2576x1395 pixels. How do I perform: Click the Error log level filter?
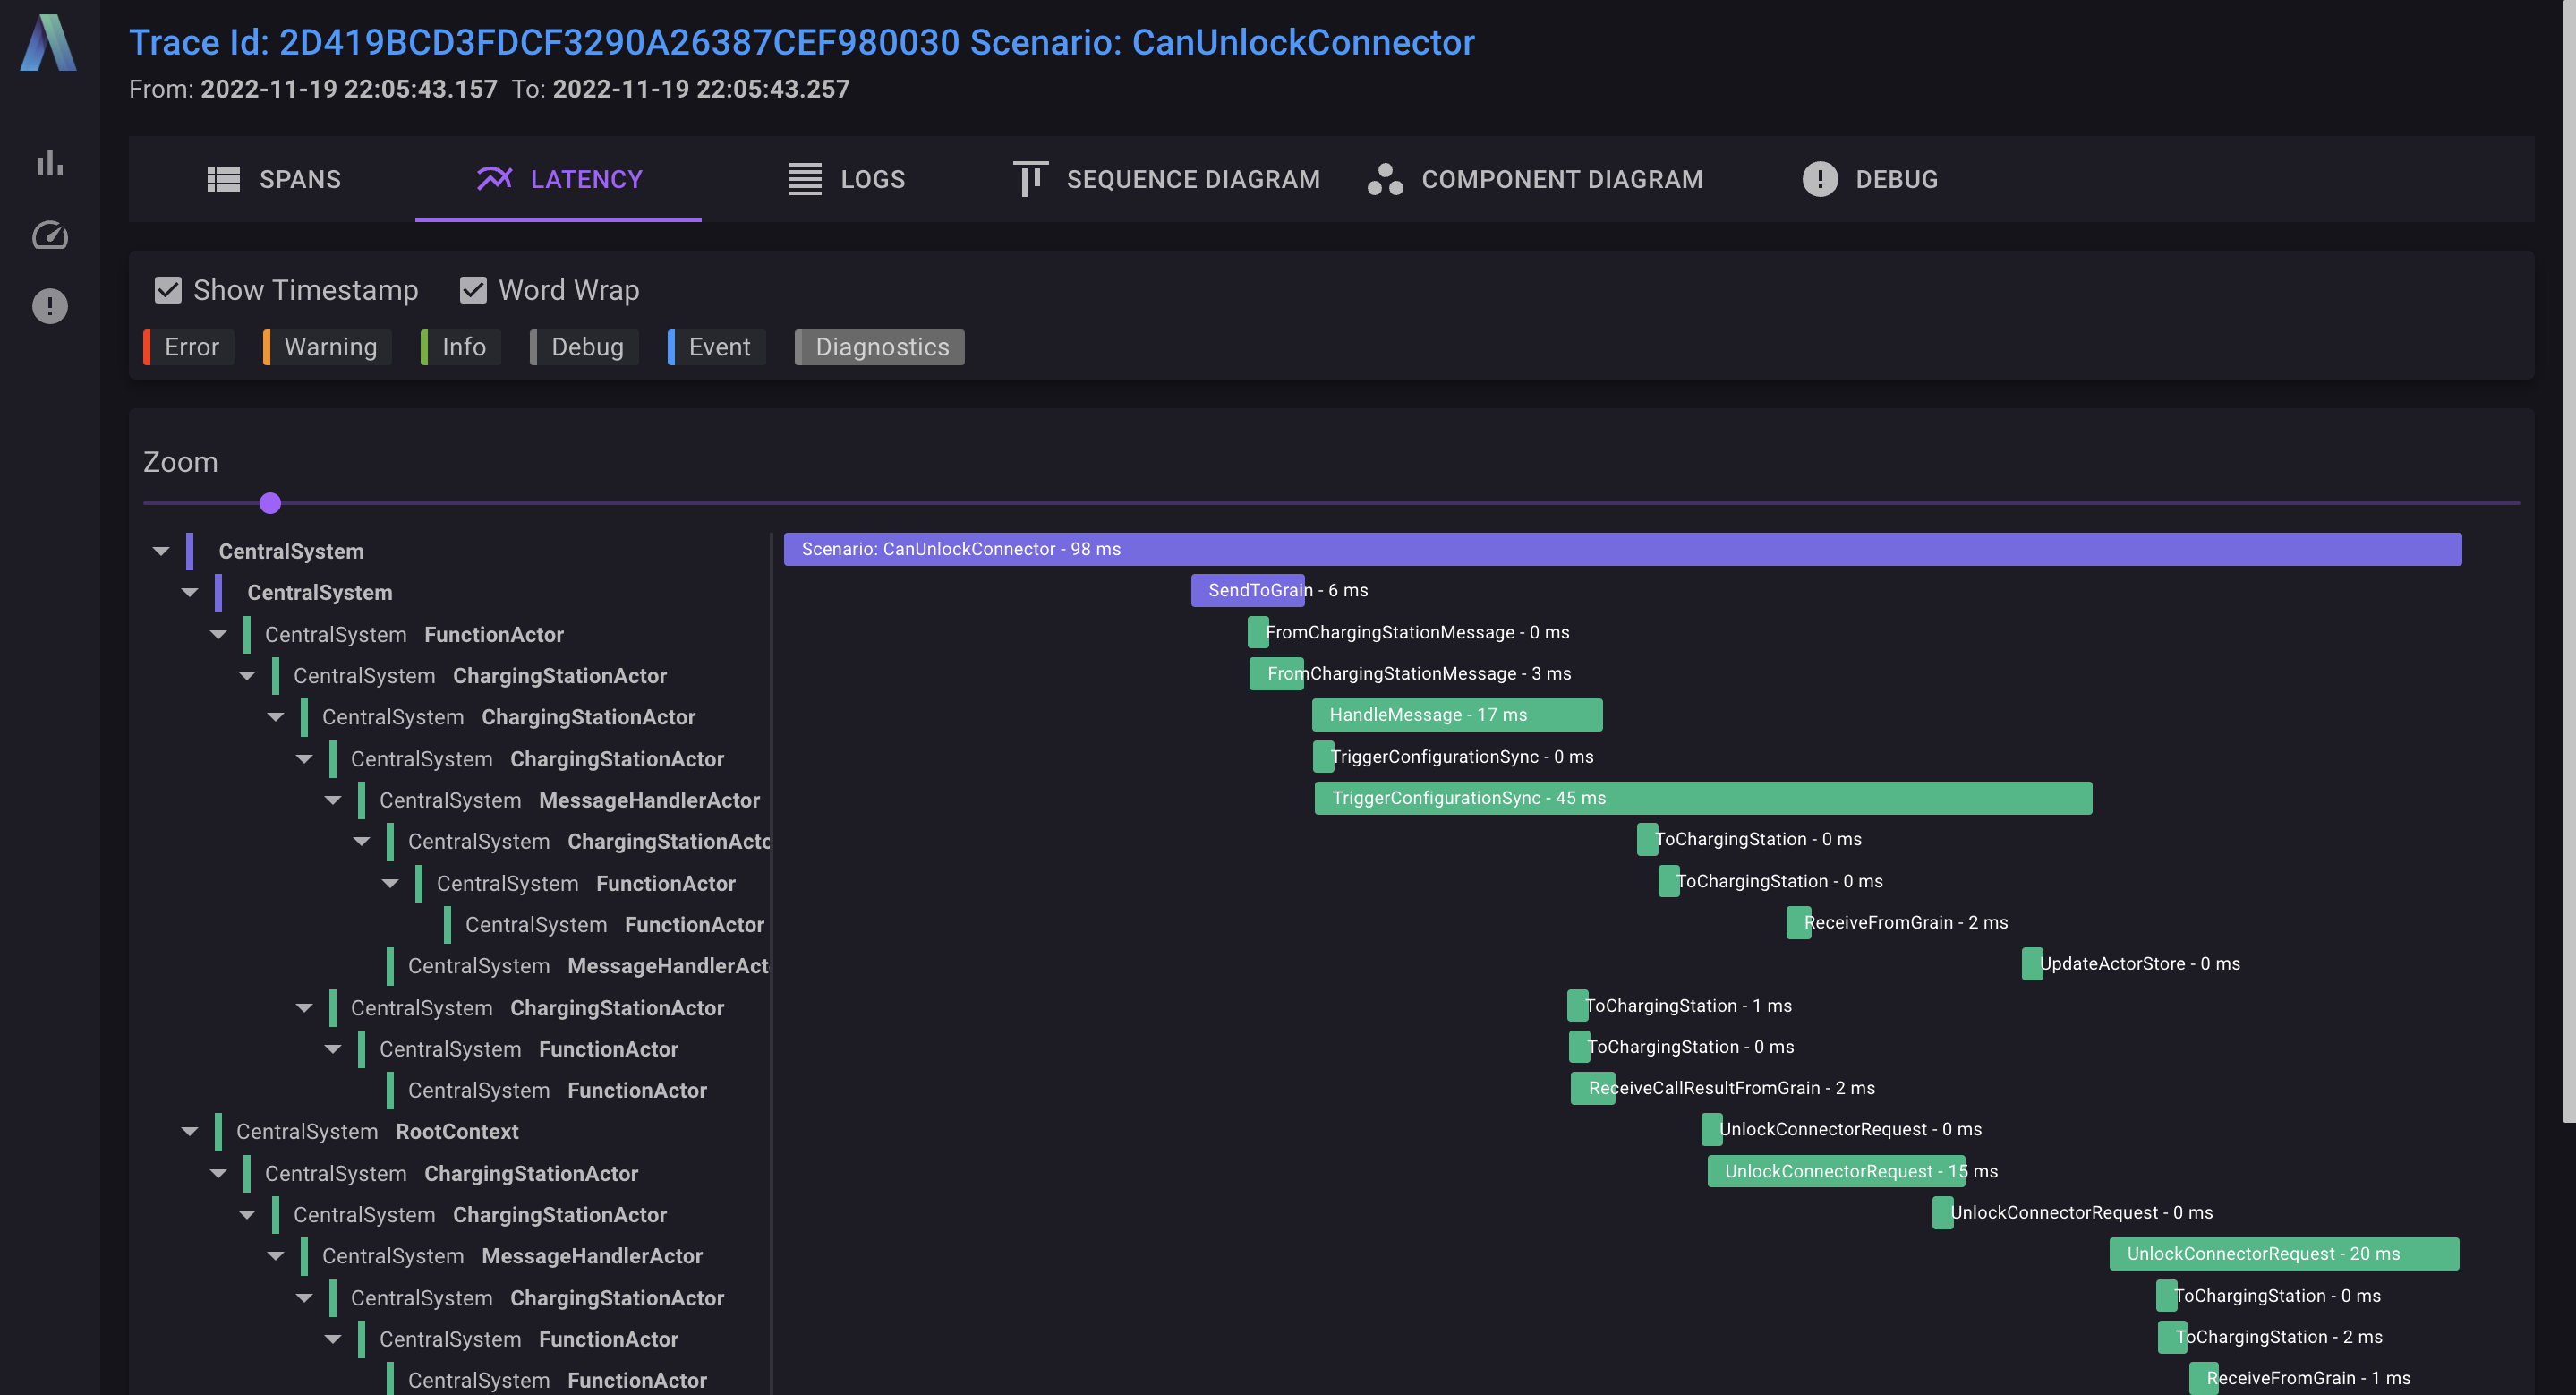[190, 347]
